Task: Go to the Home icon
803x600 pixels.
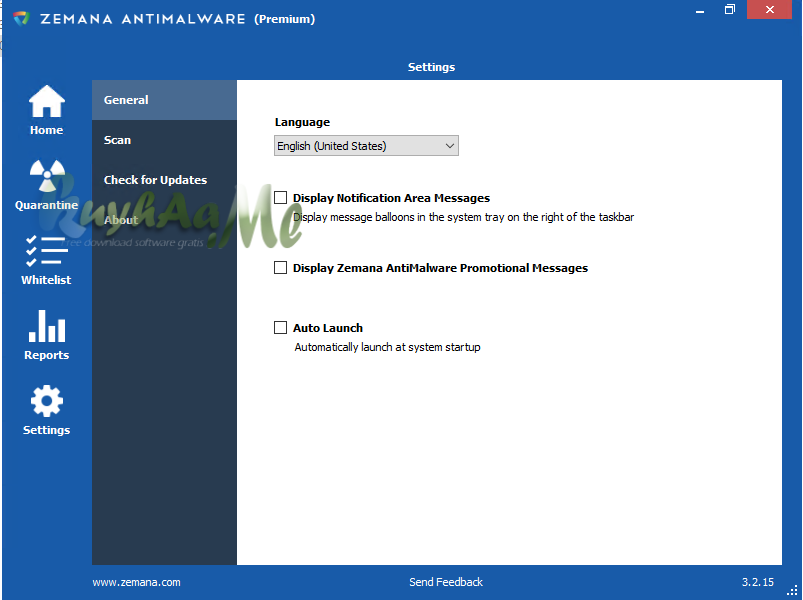Action: (x=46, y=101)
